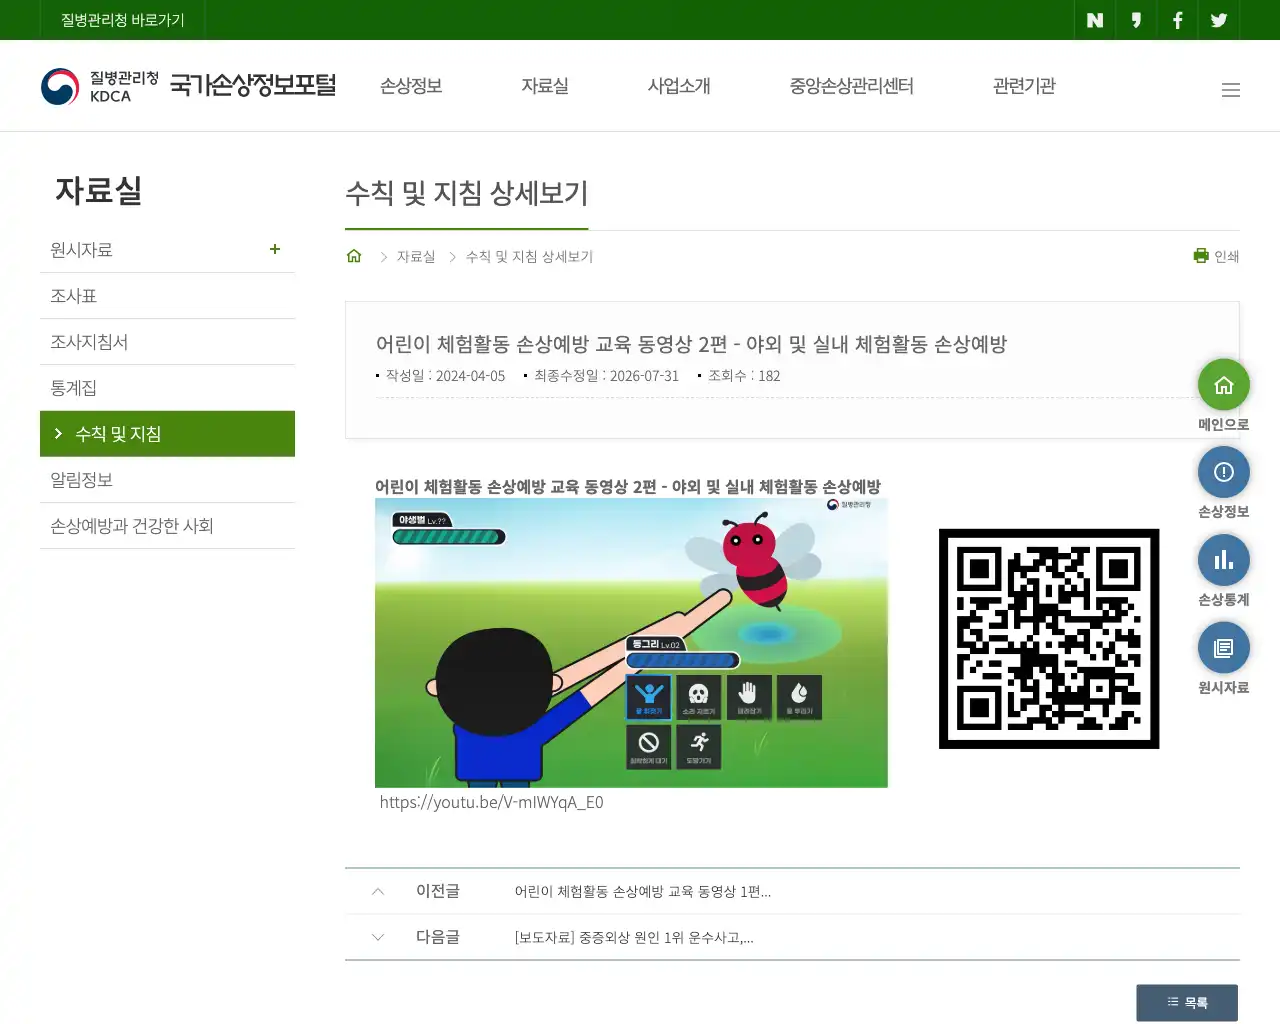Open the 손상정보 main menu
1280x1024 pixels.
coord(411,86)
